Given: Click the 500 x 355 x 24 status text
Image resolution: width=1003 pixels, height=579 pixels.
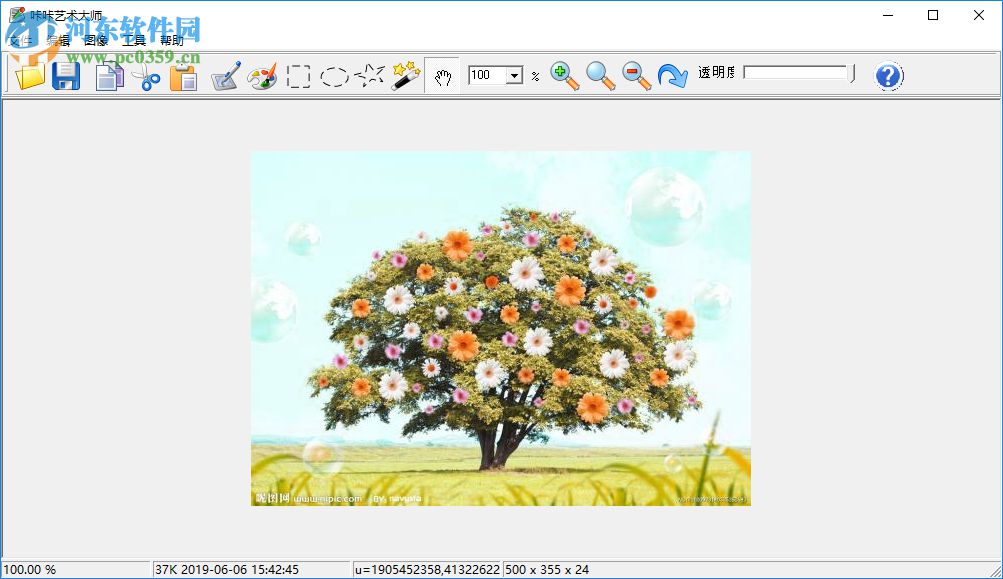Looking at the screenshot, I should pos(547,569).
